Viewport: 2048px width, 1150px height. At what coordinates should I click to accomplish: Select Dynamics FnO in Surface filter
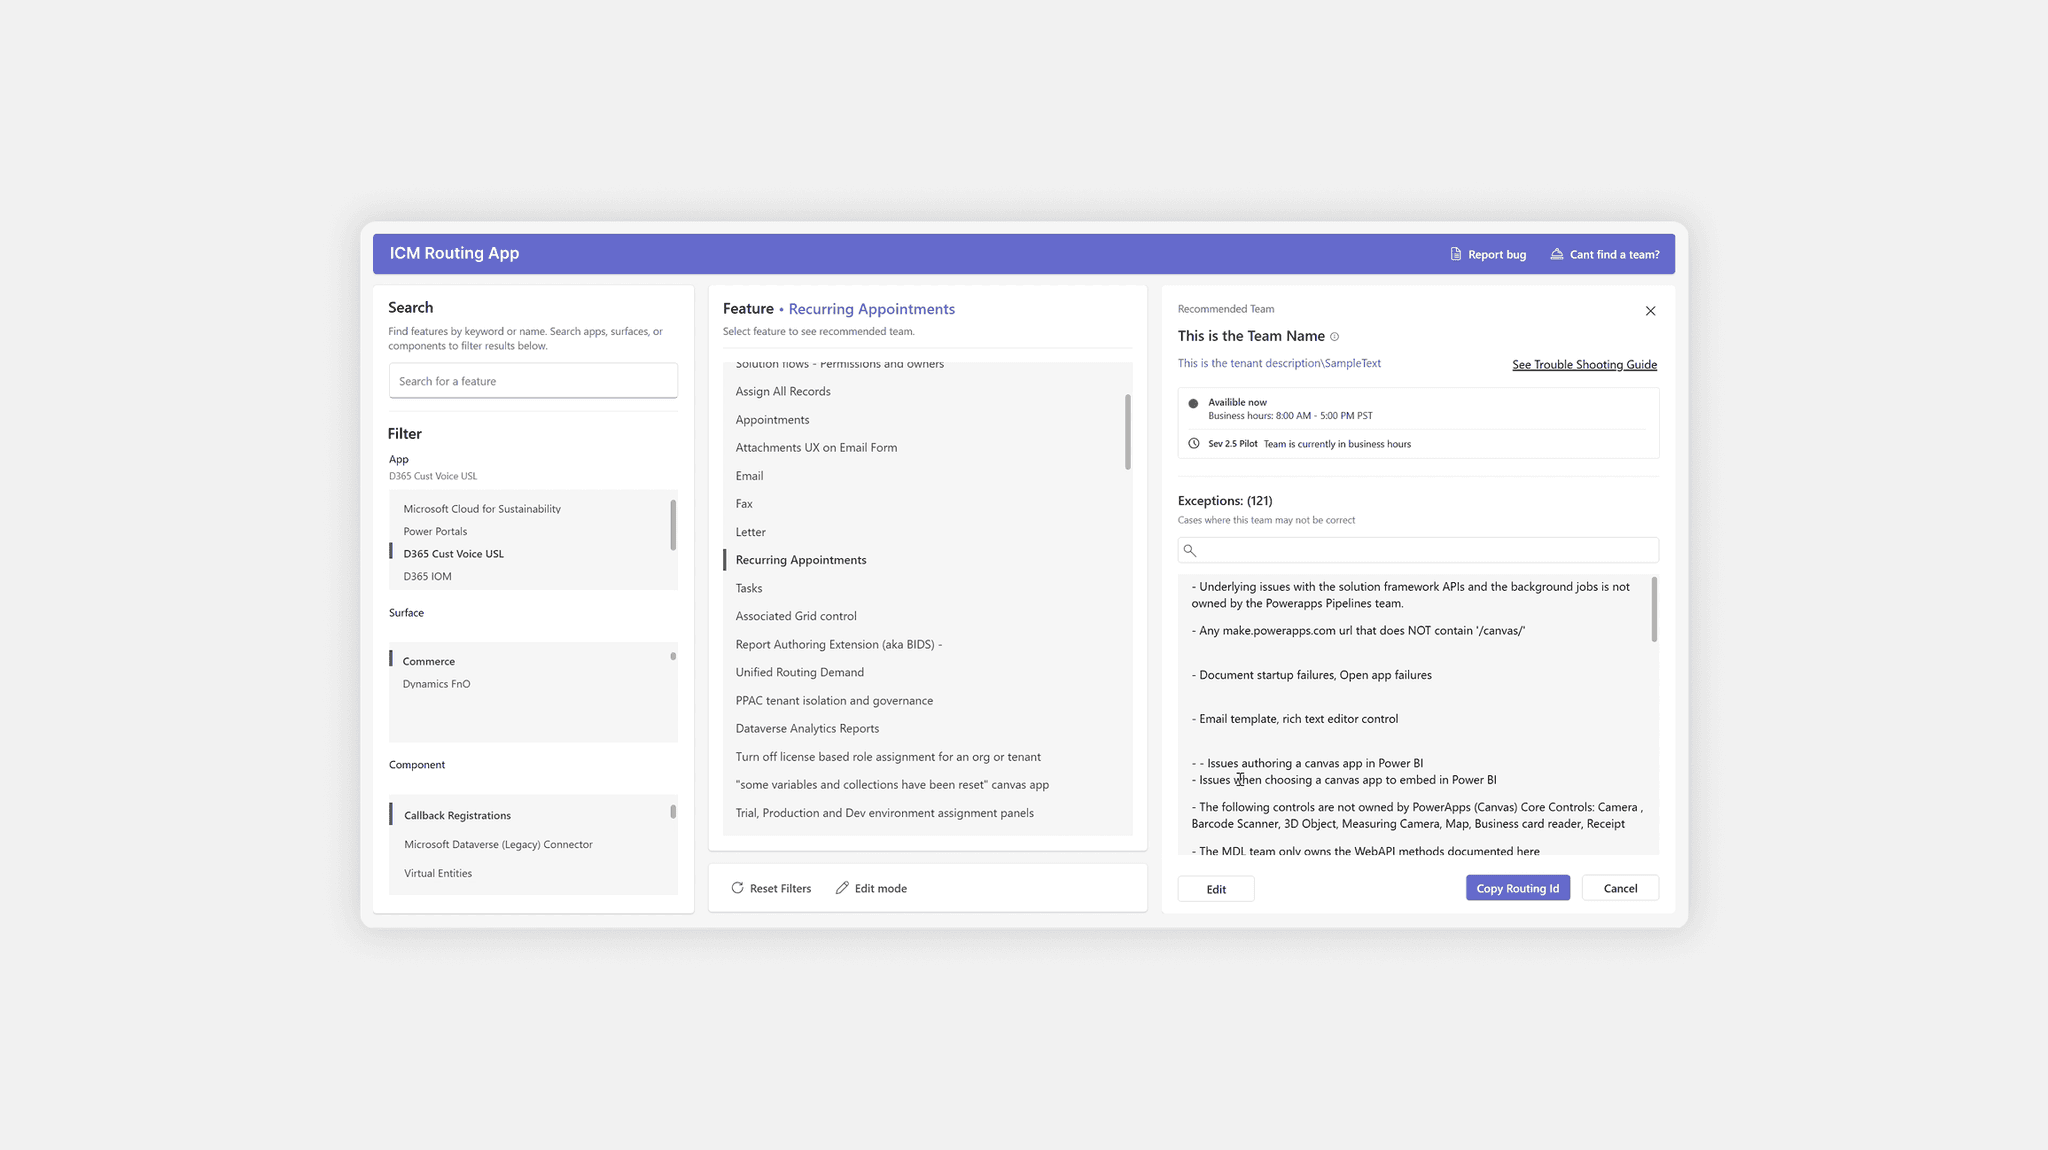tap(436, 684)
